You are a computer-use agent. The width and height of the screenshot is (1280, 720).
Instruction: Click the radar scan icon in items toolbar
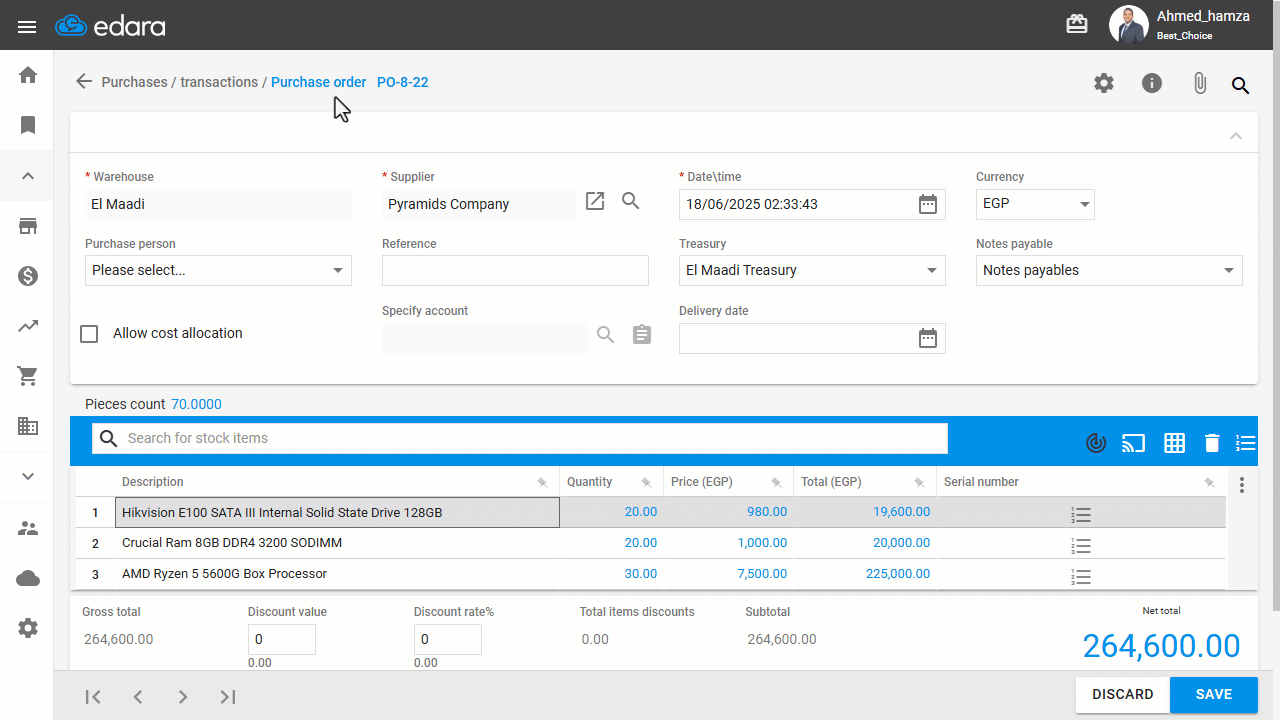tap(1096, 443)
